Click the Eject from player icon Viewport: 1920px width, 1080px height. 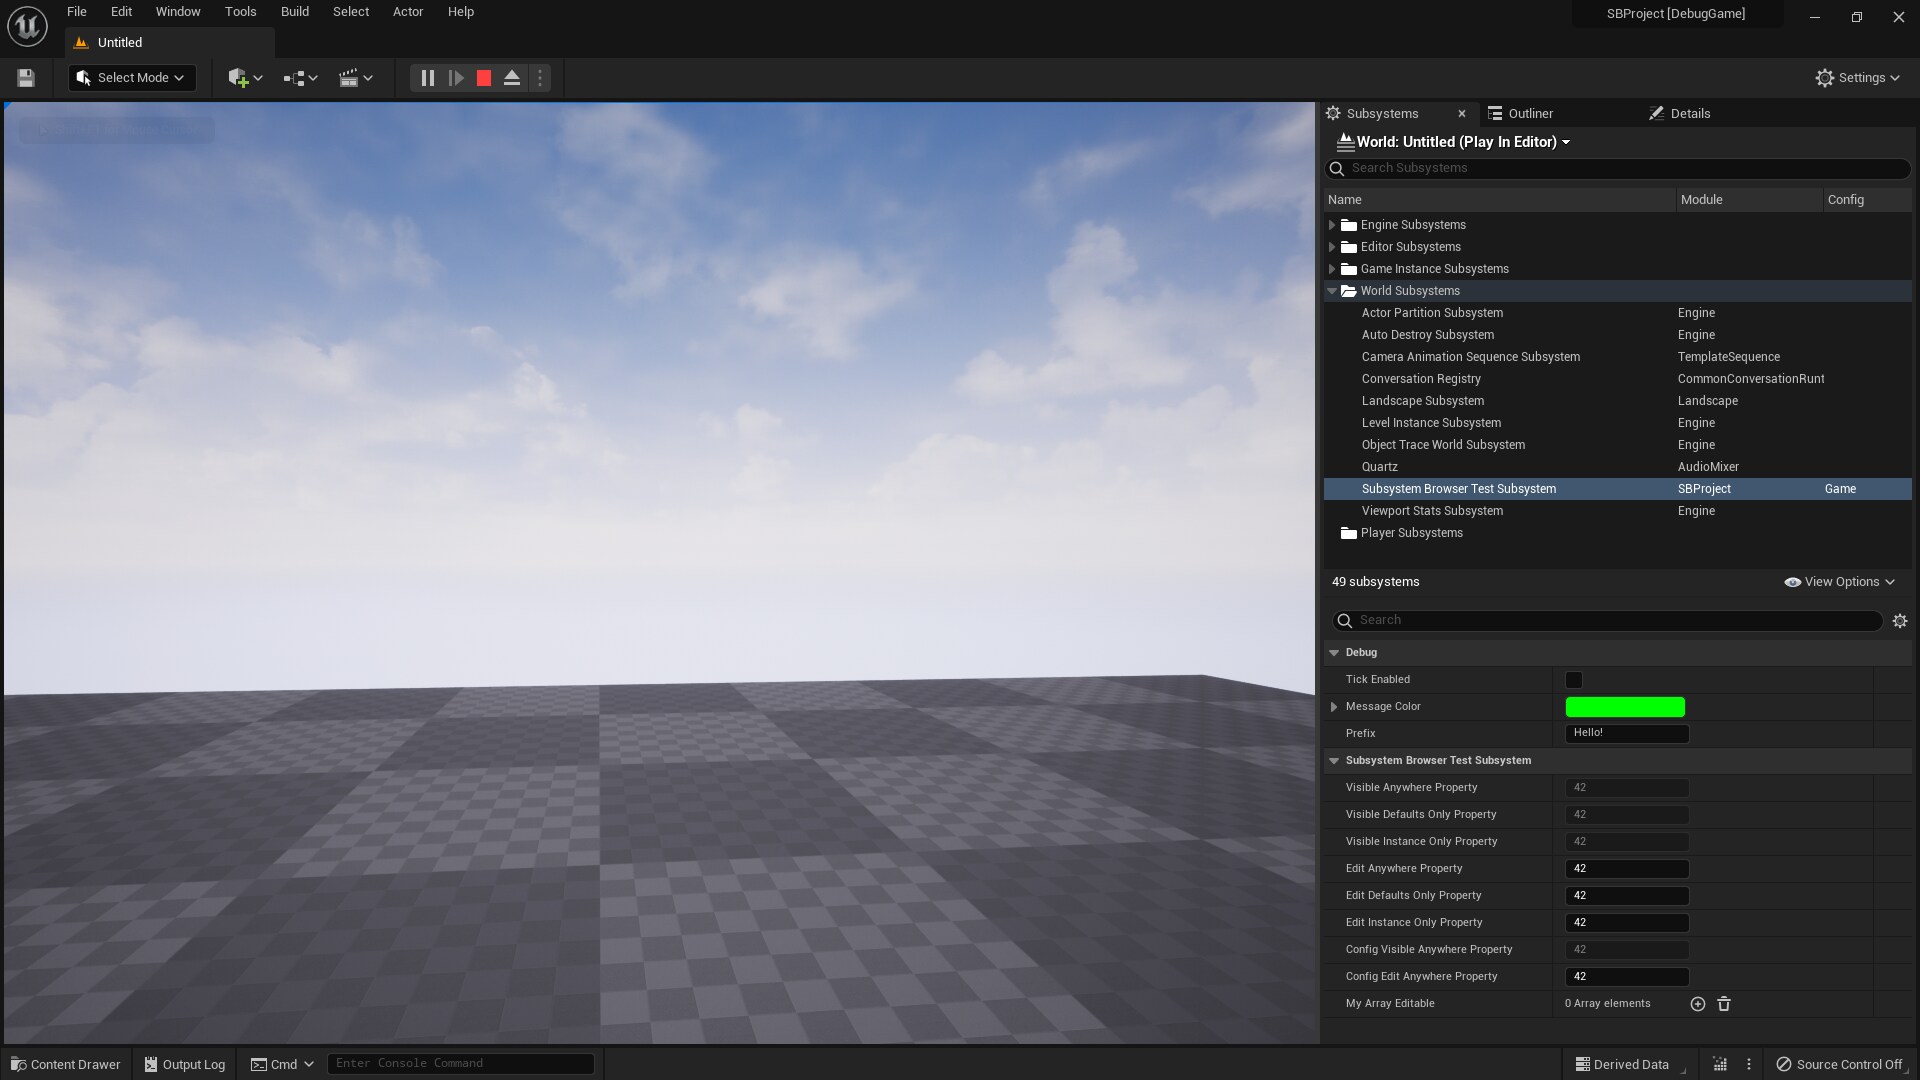[x=512, y=78]
